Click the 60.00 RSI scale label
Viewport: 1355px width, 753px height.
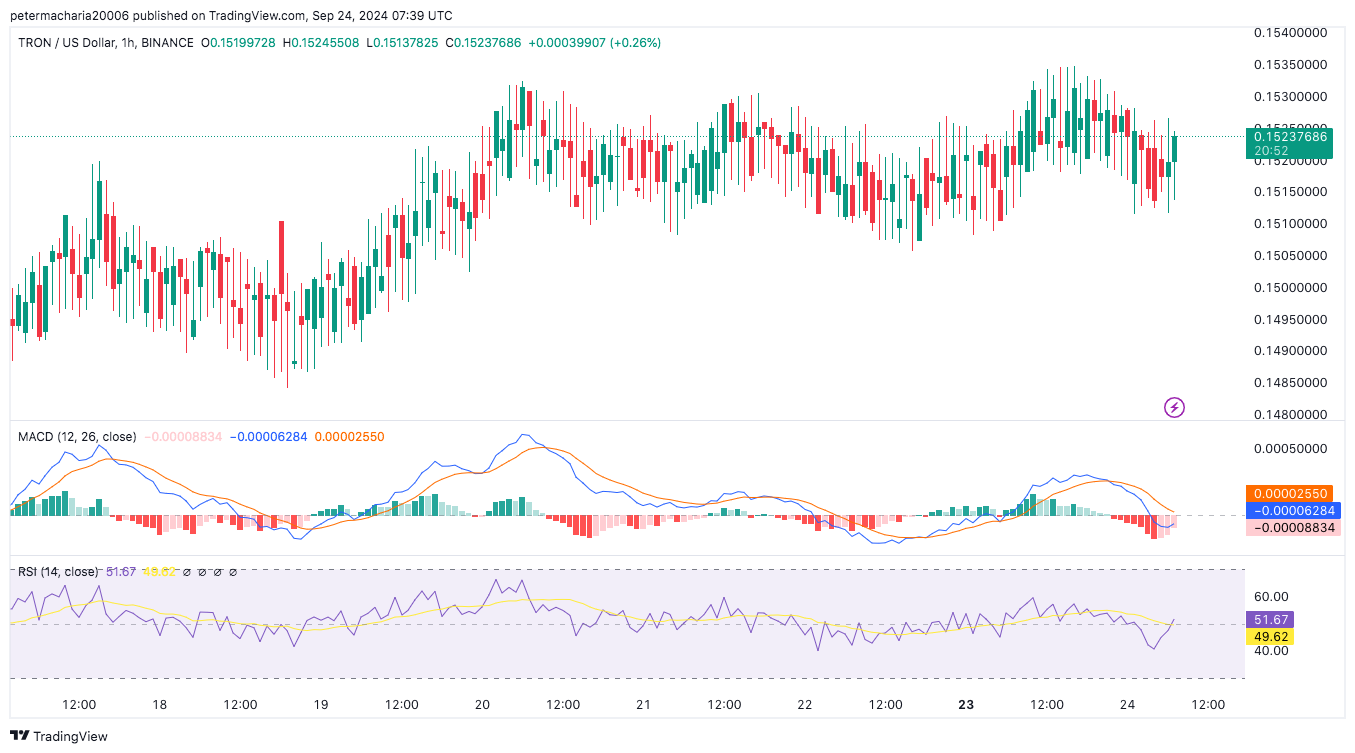[1271, 596]
